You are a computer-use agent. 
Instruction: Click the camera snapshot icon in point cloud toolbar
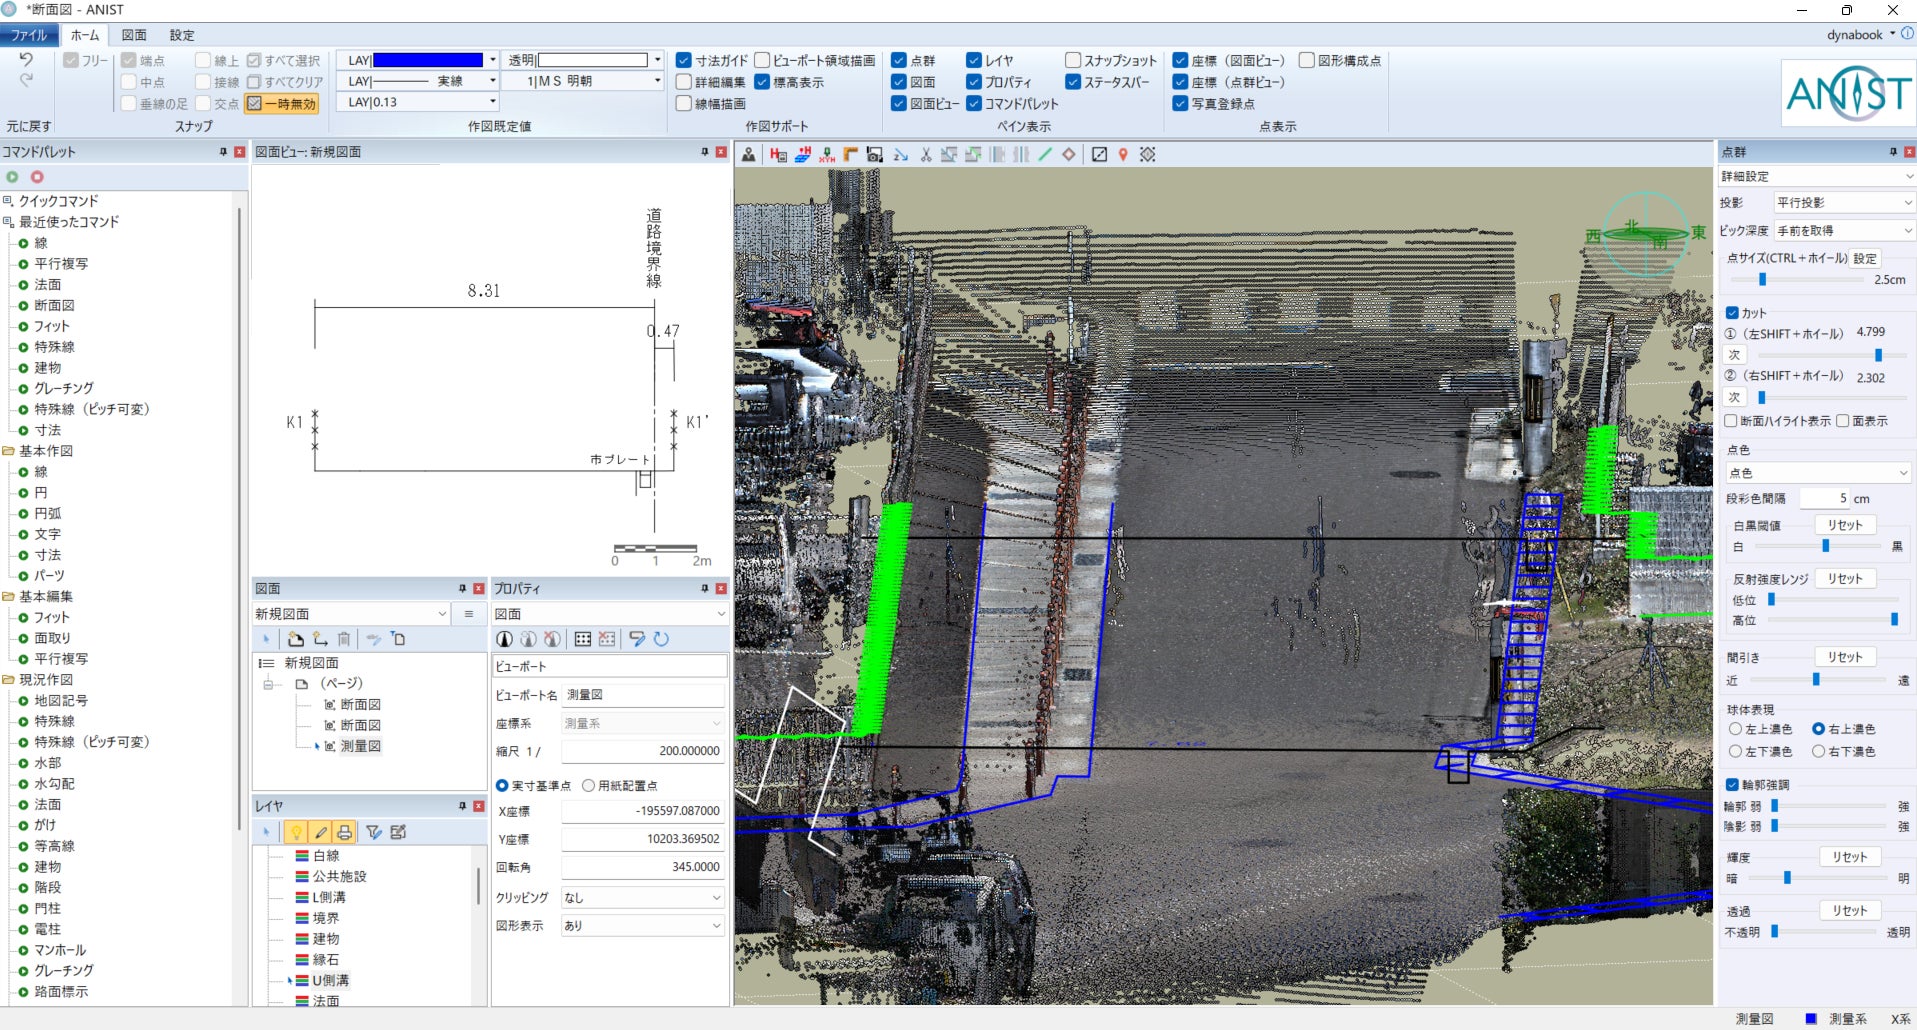(875, 155)
